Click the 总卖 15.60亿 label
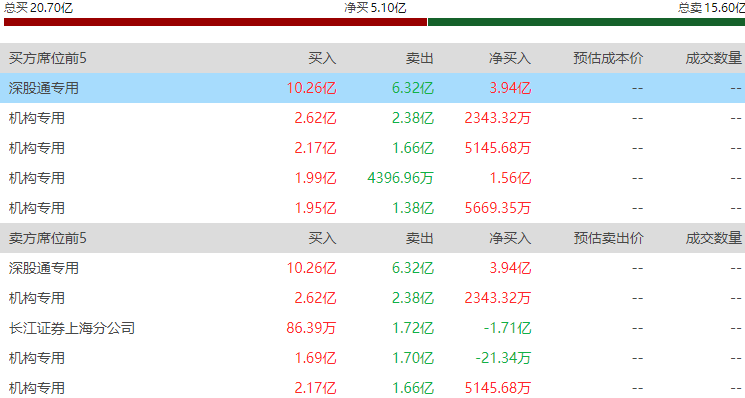 pos(711,7)
